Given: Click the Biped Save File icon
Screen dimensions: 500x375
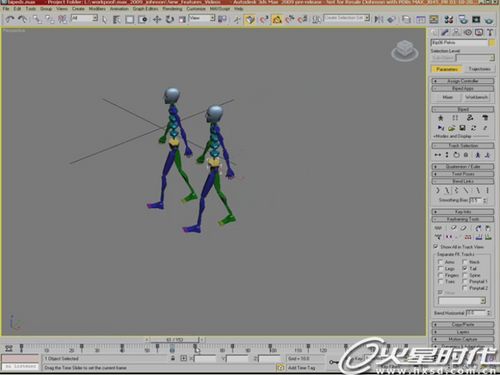Looking at the screenshot, I should pos(462,128).
